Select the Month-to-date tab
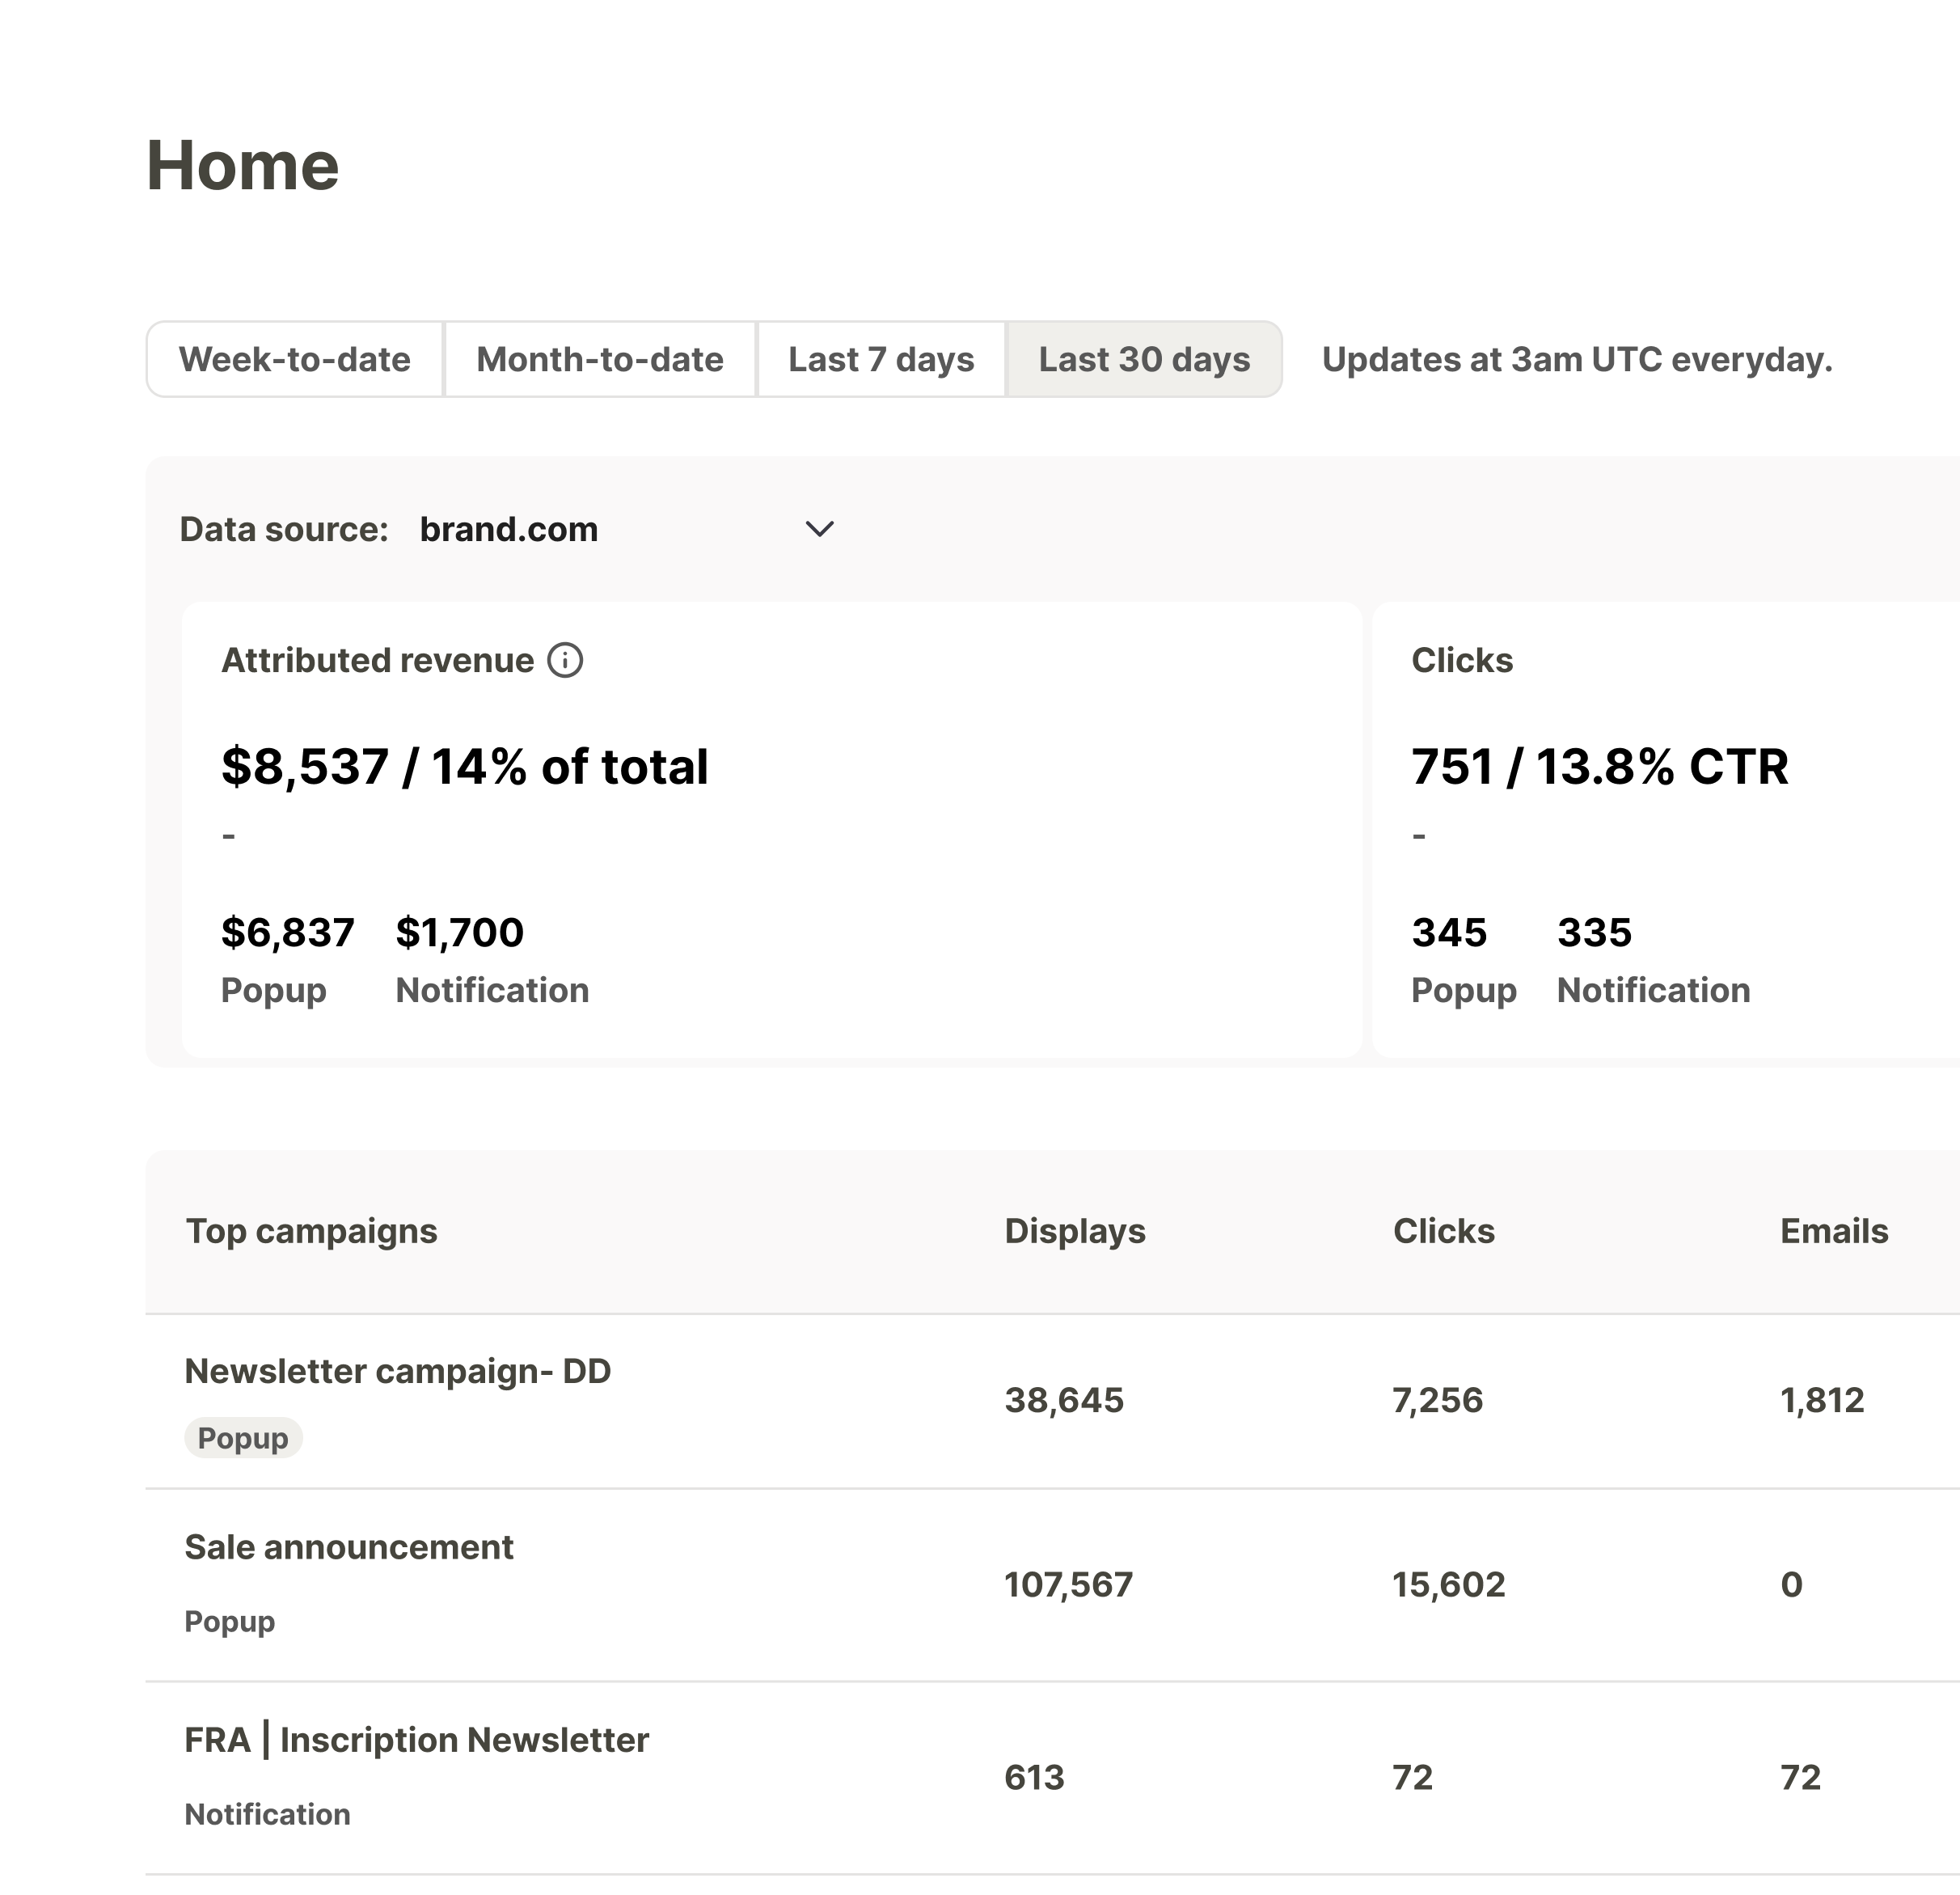Image resolution: width=1960 pixels, height=1895 pixels. tap(599, 359)
